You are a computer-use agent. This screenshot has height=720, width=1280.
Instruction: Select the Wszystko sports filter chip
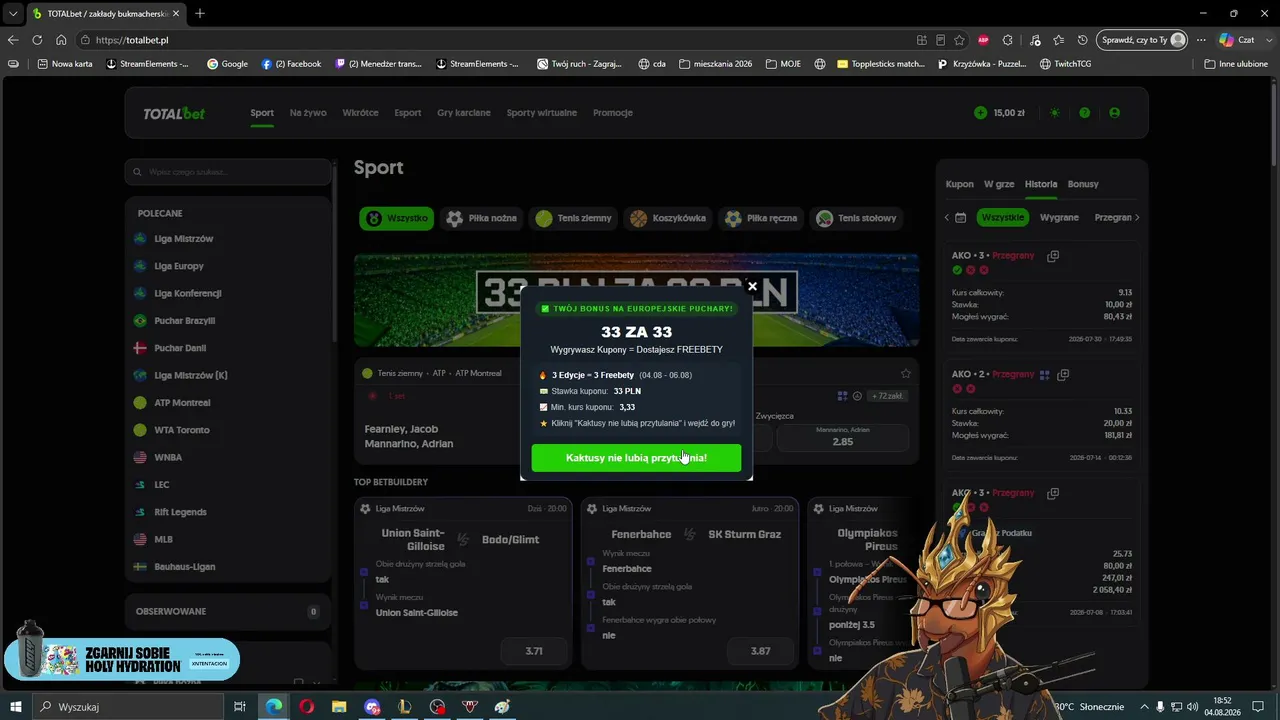[x=396, y=218]
